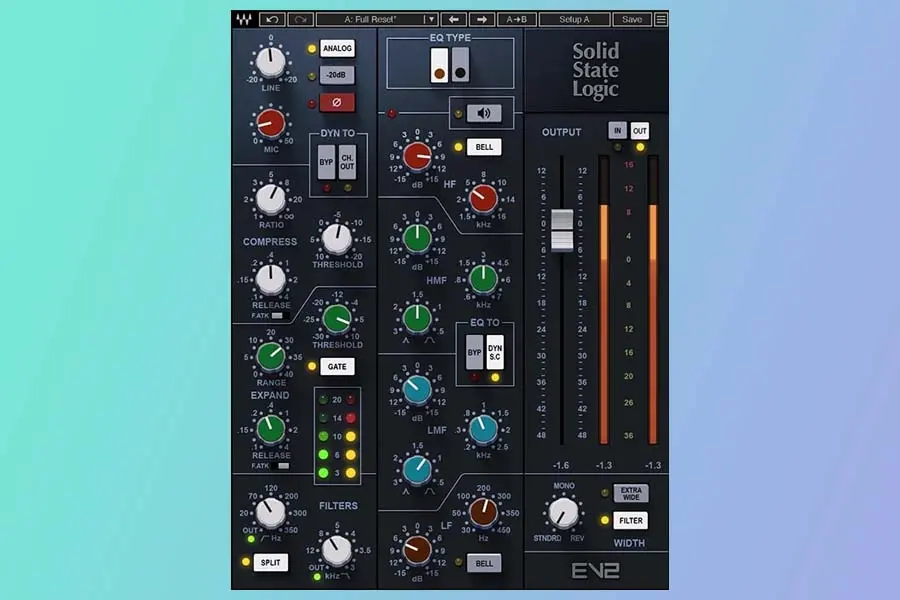This screenshot has width=900, height=600.
Task: Flip the COMPRESS F.ATK switch
Action: coord(279,315)
